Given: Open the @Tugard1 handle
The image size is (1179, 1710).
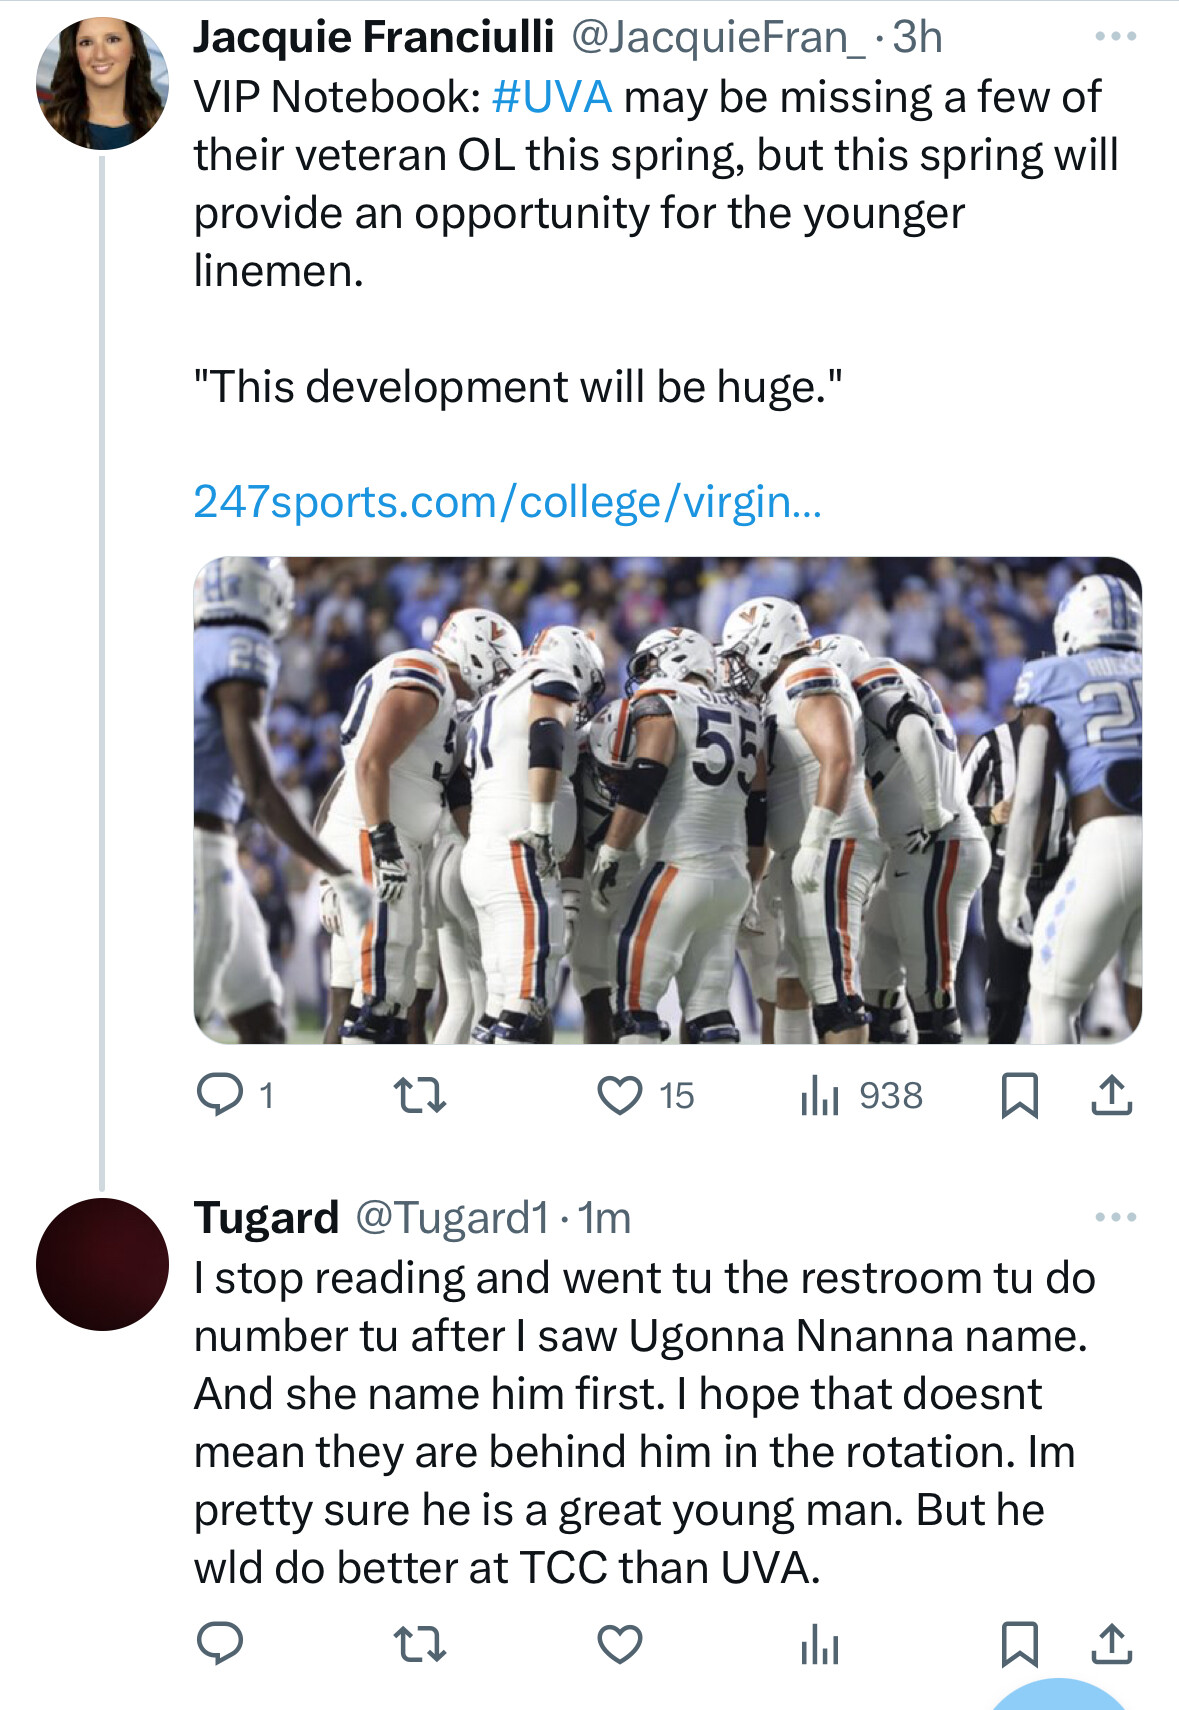Looking at the screenshot, I should (x=452, y=1218).
